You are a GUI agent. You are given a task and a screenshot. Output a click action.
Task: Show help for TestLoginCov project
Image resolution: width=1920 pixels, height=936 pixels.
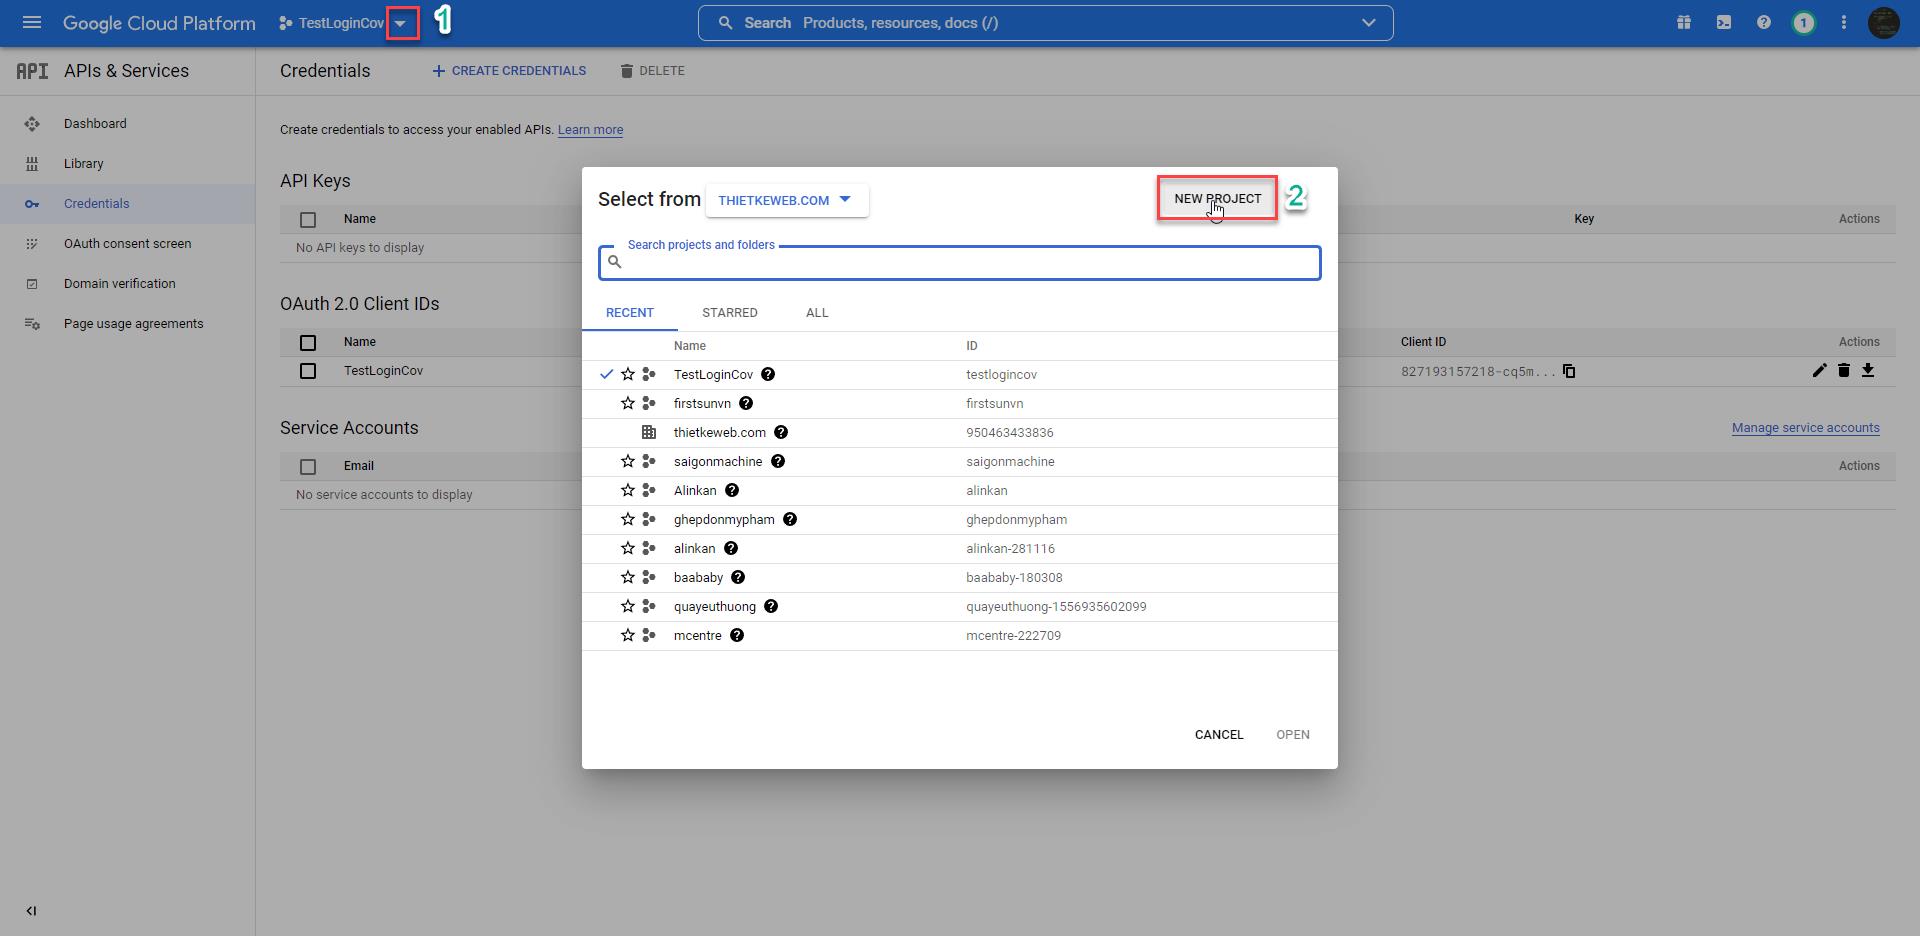point(768,374)
